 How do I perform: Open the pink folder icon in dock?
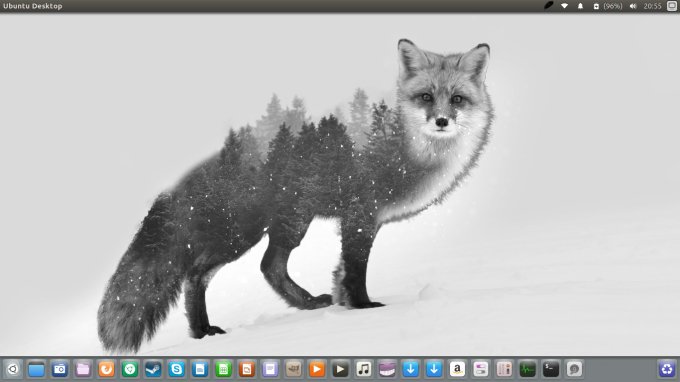[83, 369]
